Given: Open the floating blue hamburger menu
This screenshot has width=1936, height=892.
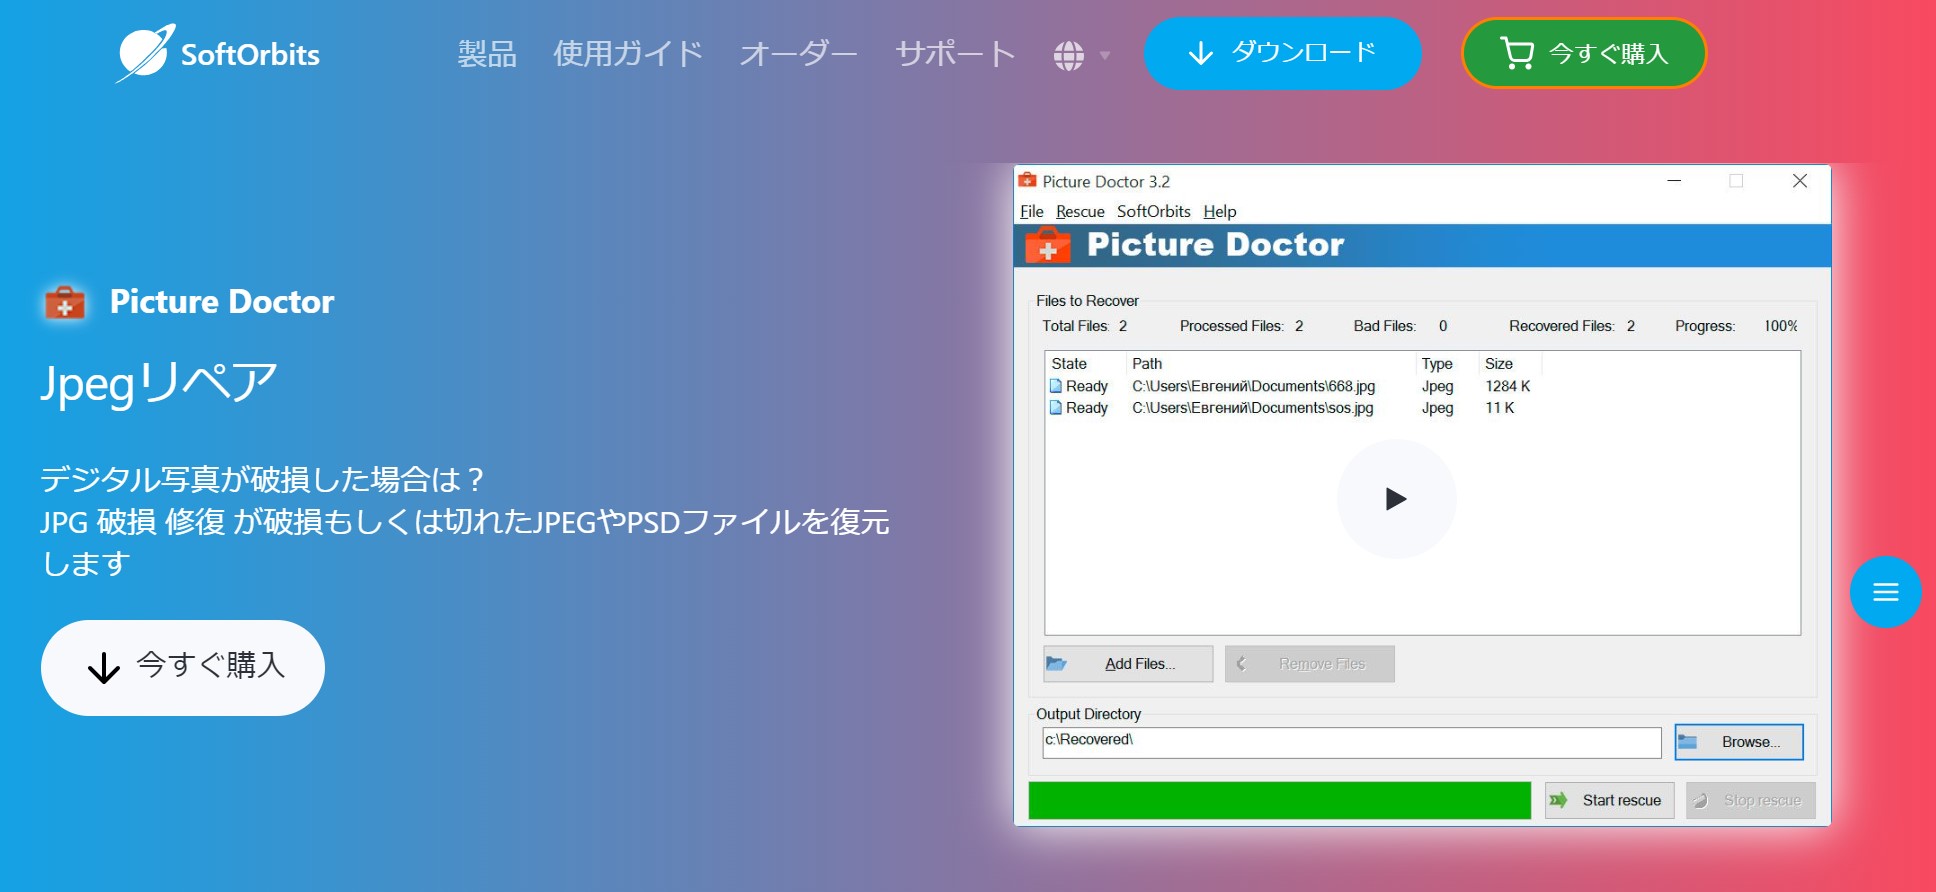Looking at the screenshot, I should 1885,592.
